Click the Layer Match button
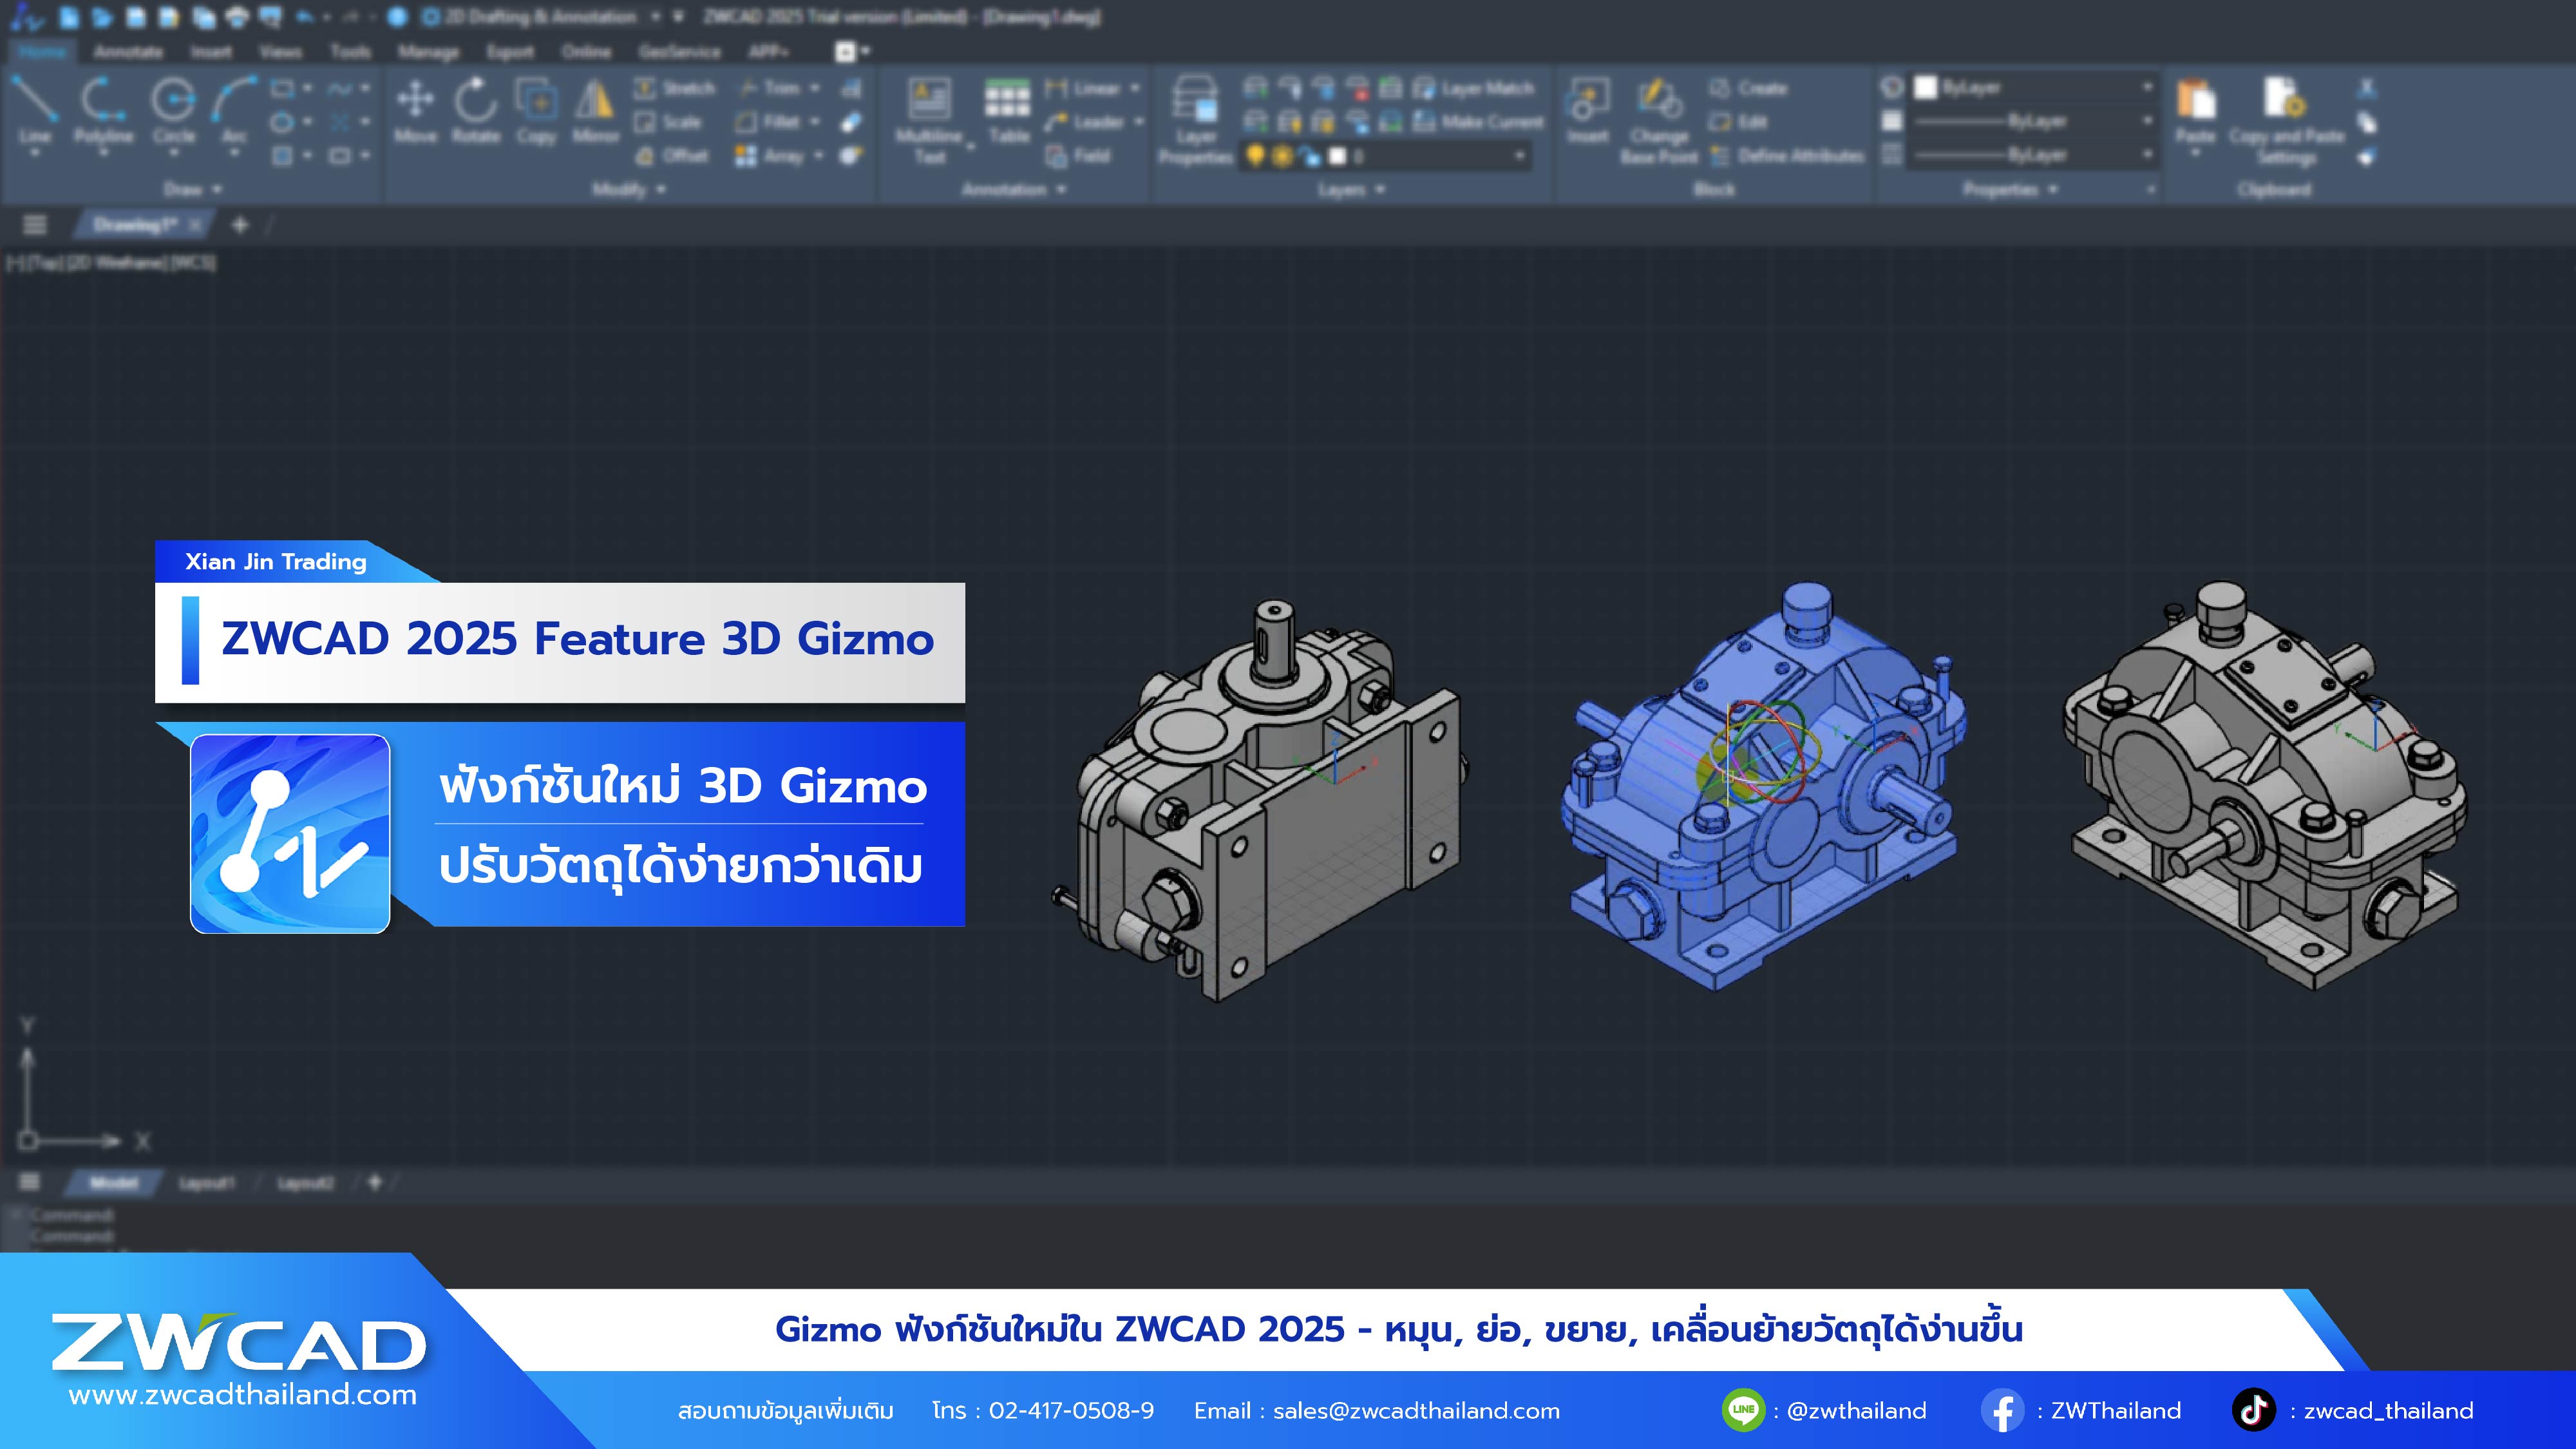Image resolution: width=2576 pixels, height=1449 pixels. [x=1473, y=89]
